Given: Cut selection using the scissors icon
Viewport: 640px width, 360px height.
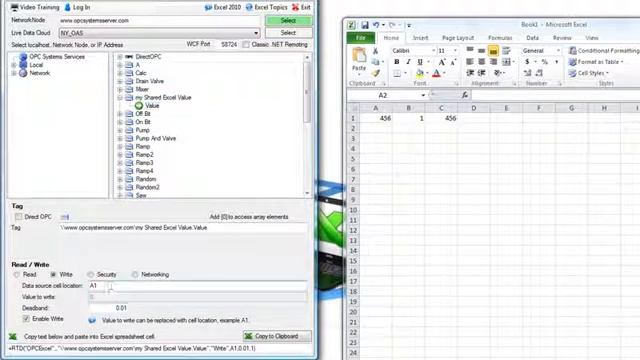Looking at the screenshot, I should (x=375, y=51).
